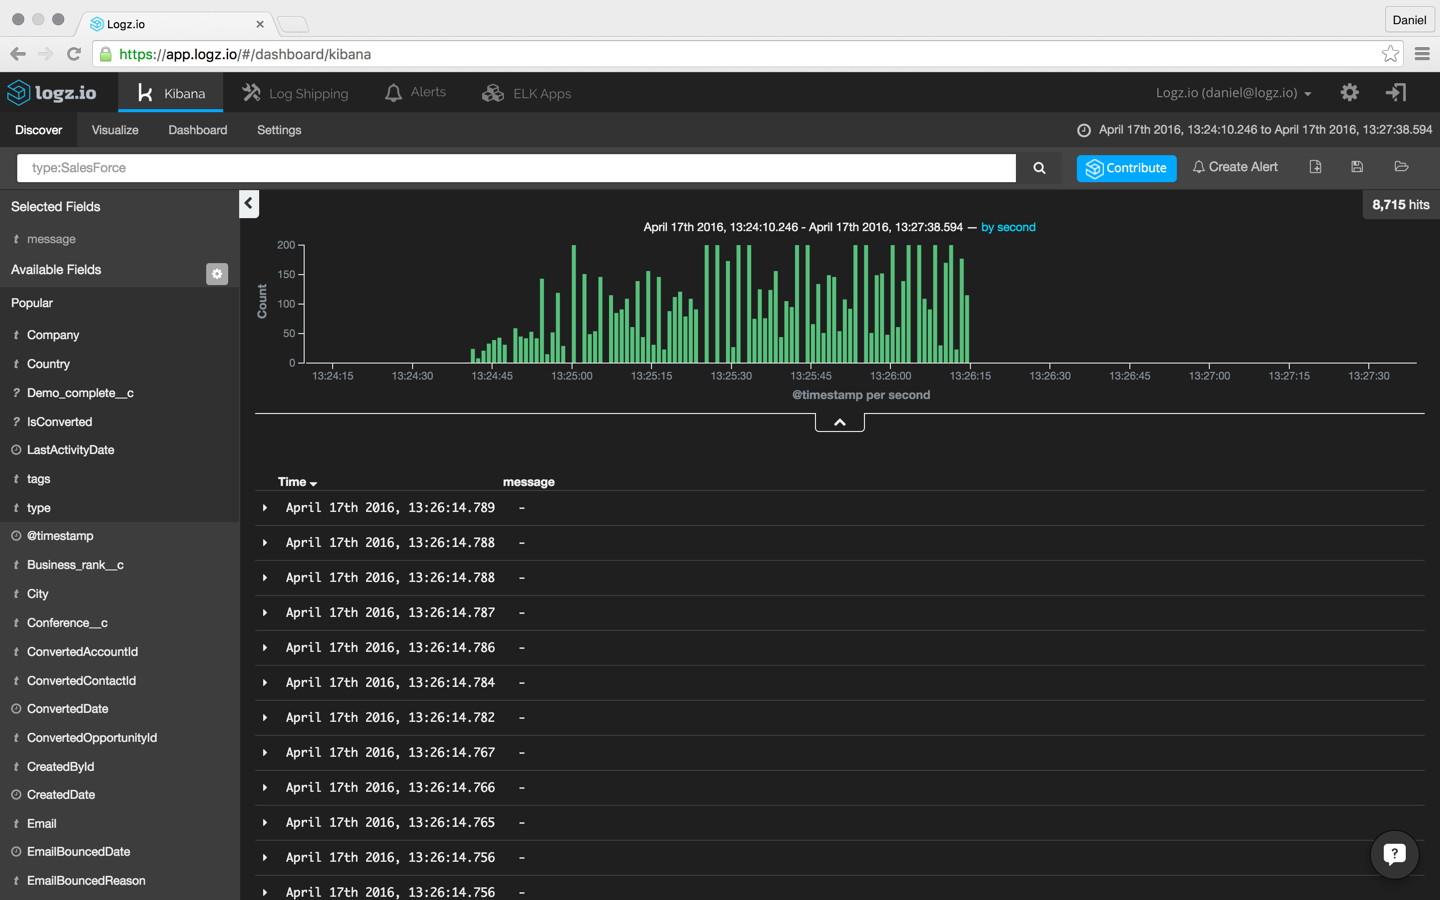This screenshot has width=1440, height=900.
Task: Select the tags field
Action: tap(38, 479)
